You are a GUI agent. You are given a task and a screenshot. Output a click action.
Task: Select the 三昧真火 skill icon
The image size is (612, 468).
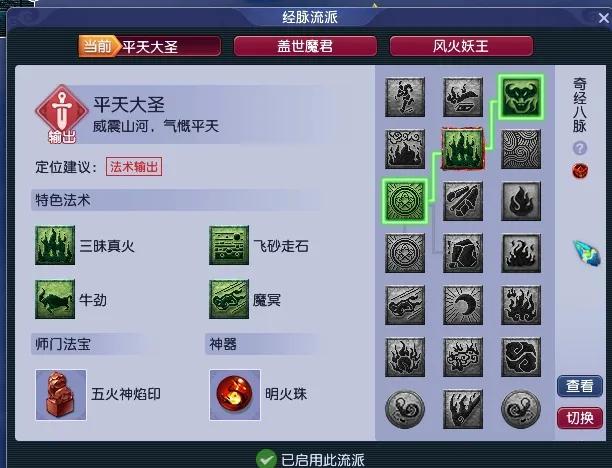click(x=55, y=245)
